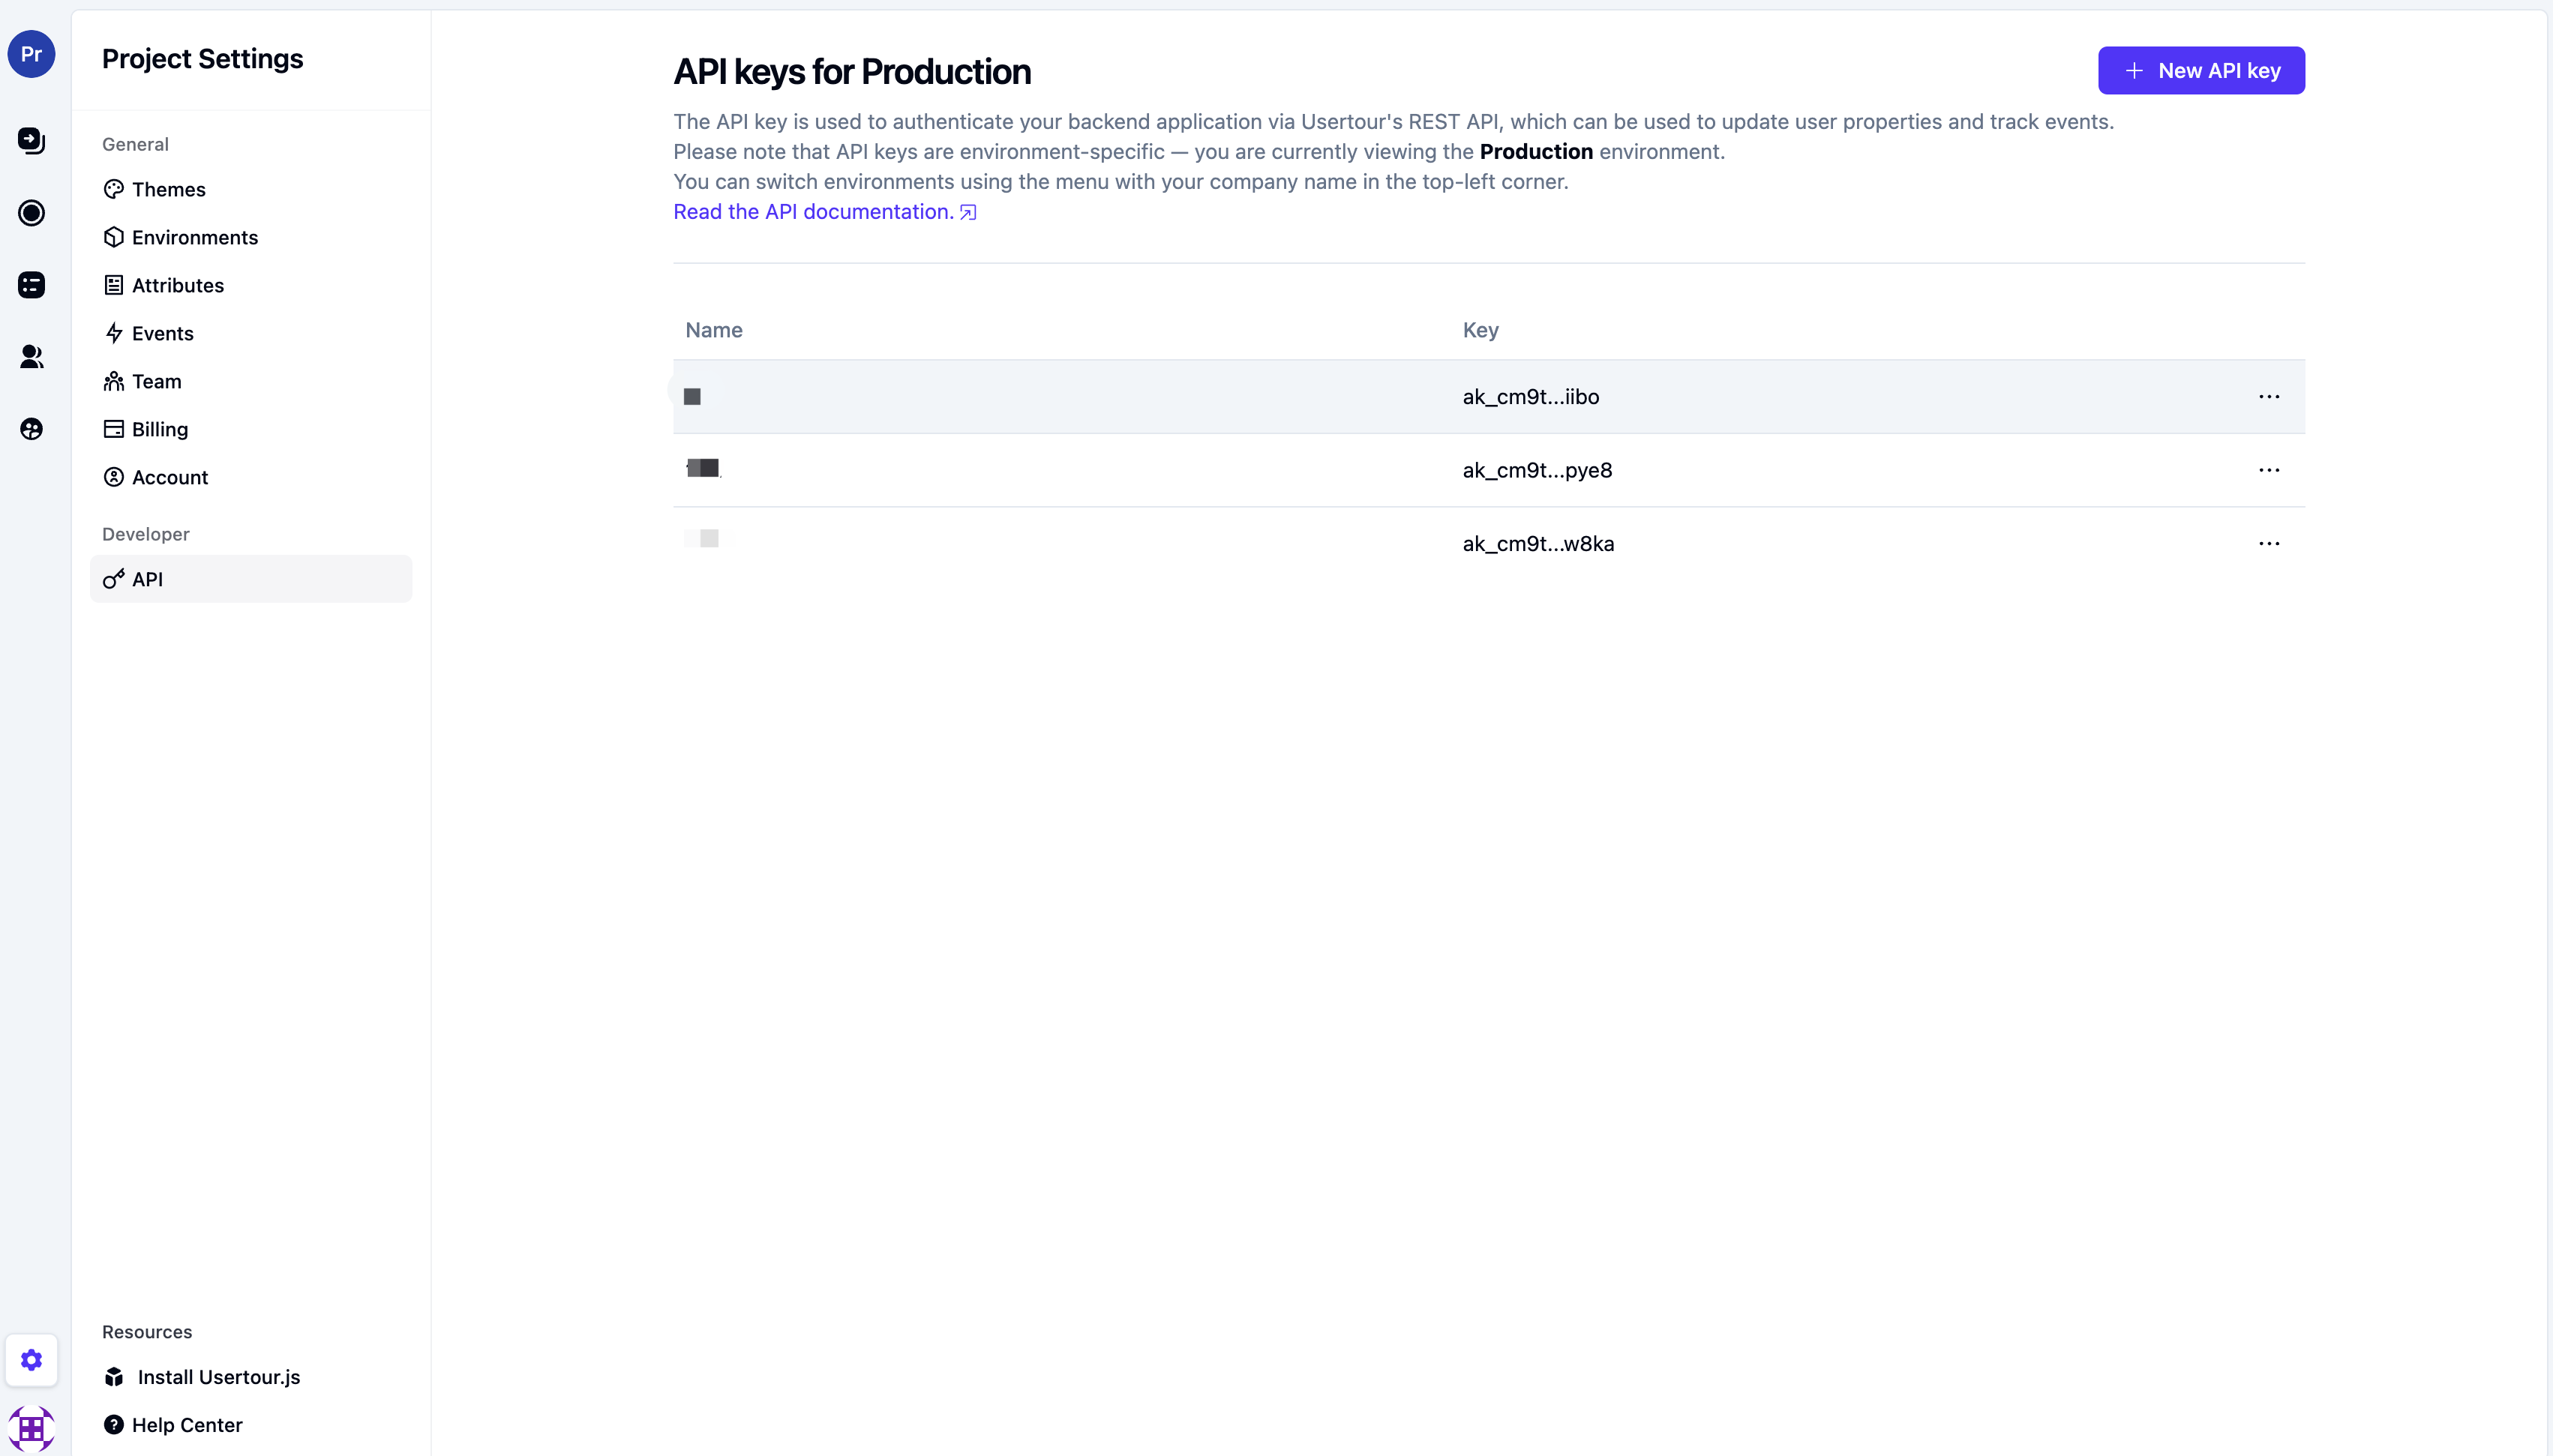Viewport: 2553px width, 1456px height.
Task: Open the Environments settings page
Action: 194,237
